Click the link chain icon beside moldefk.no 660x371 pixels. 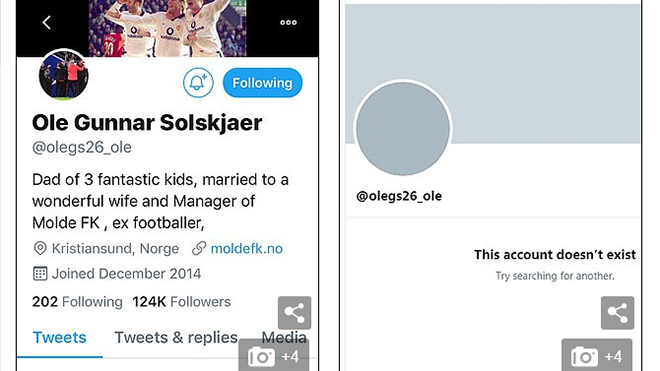click(x=199, y=248)
